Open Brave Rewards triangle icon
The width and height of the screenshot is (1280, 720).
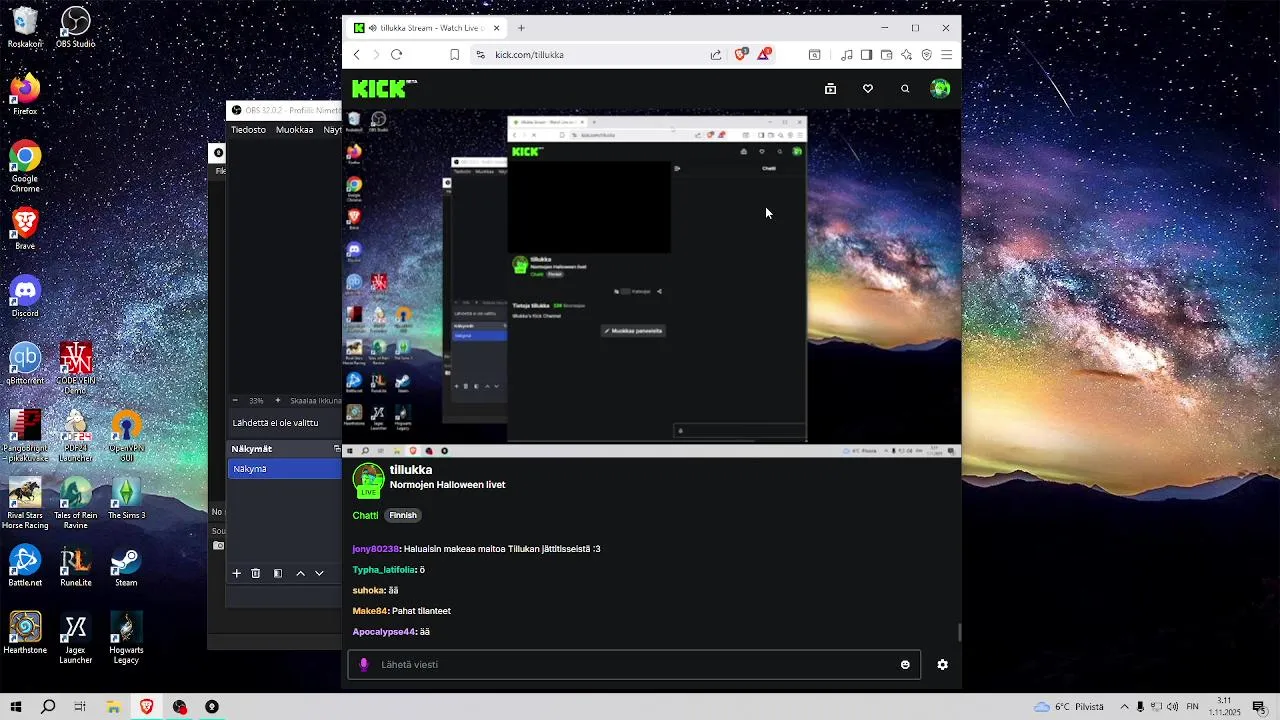[764, 54]
